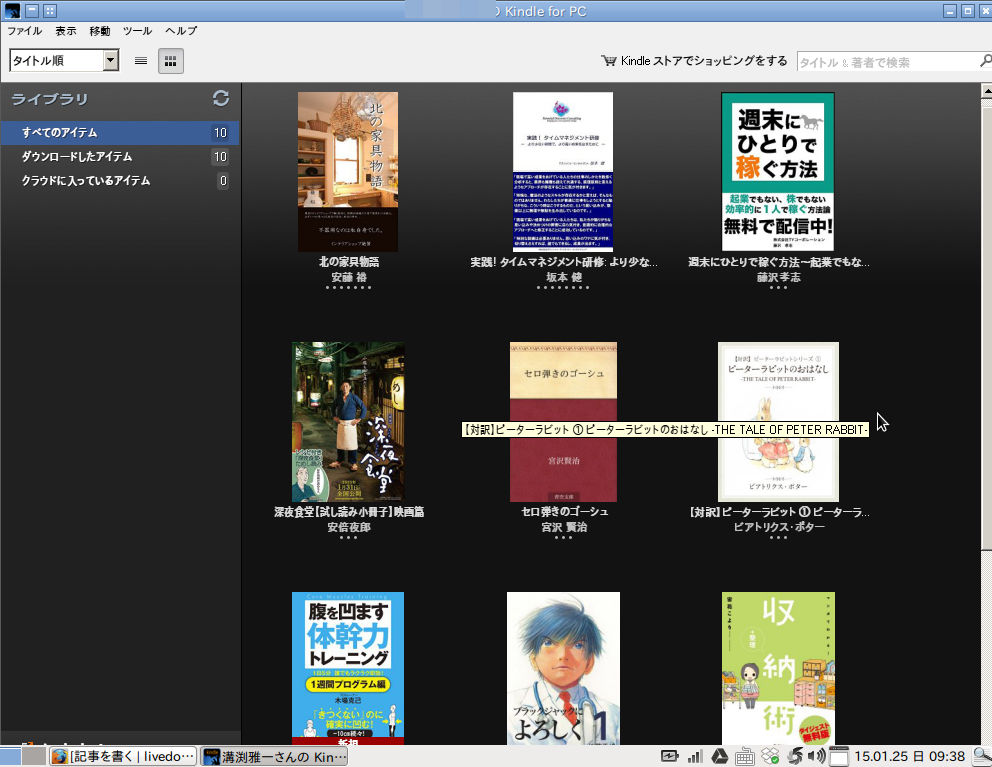Click the desktop pager at taskbar left
992x767 pixels.
click(x=23, y=756)
